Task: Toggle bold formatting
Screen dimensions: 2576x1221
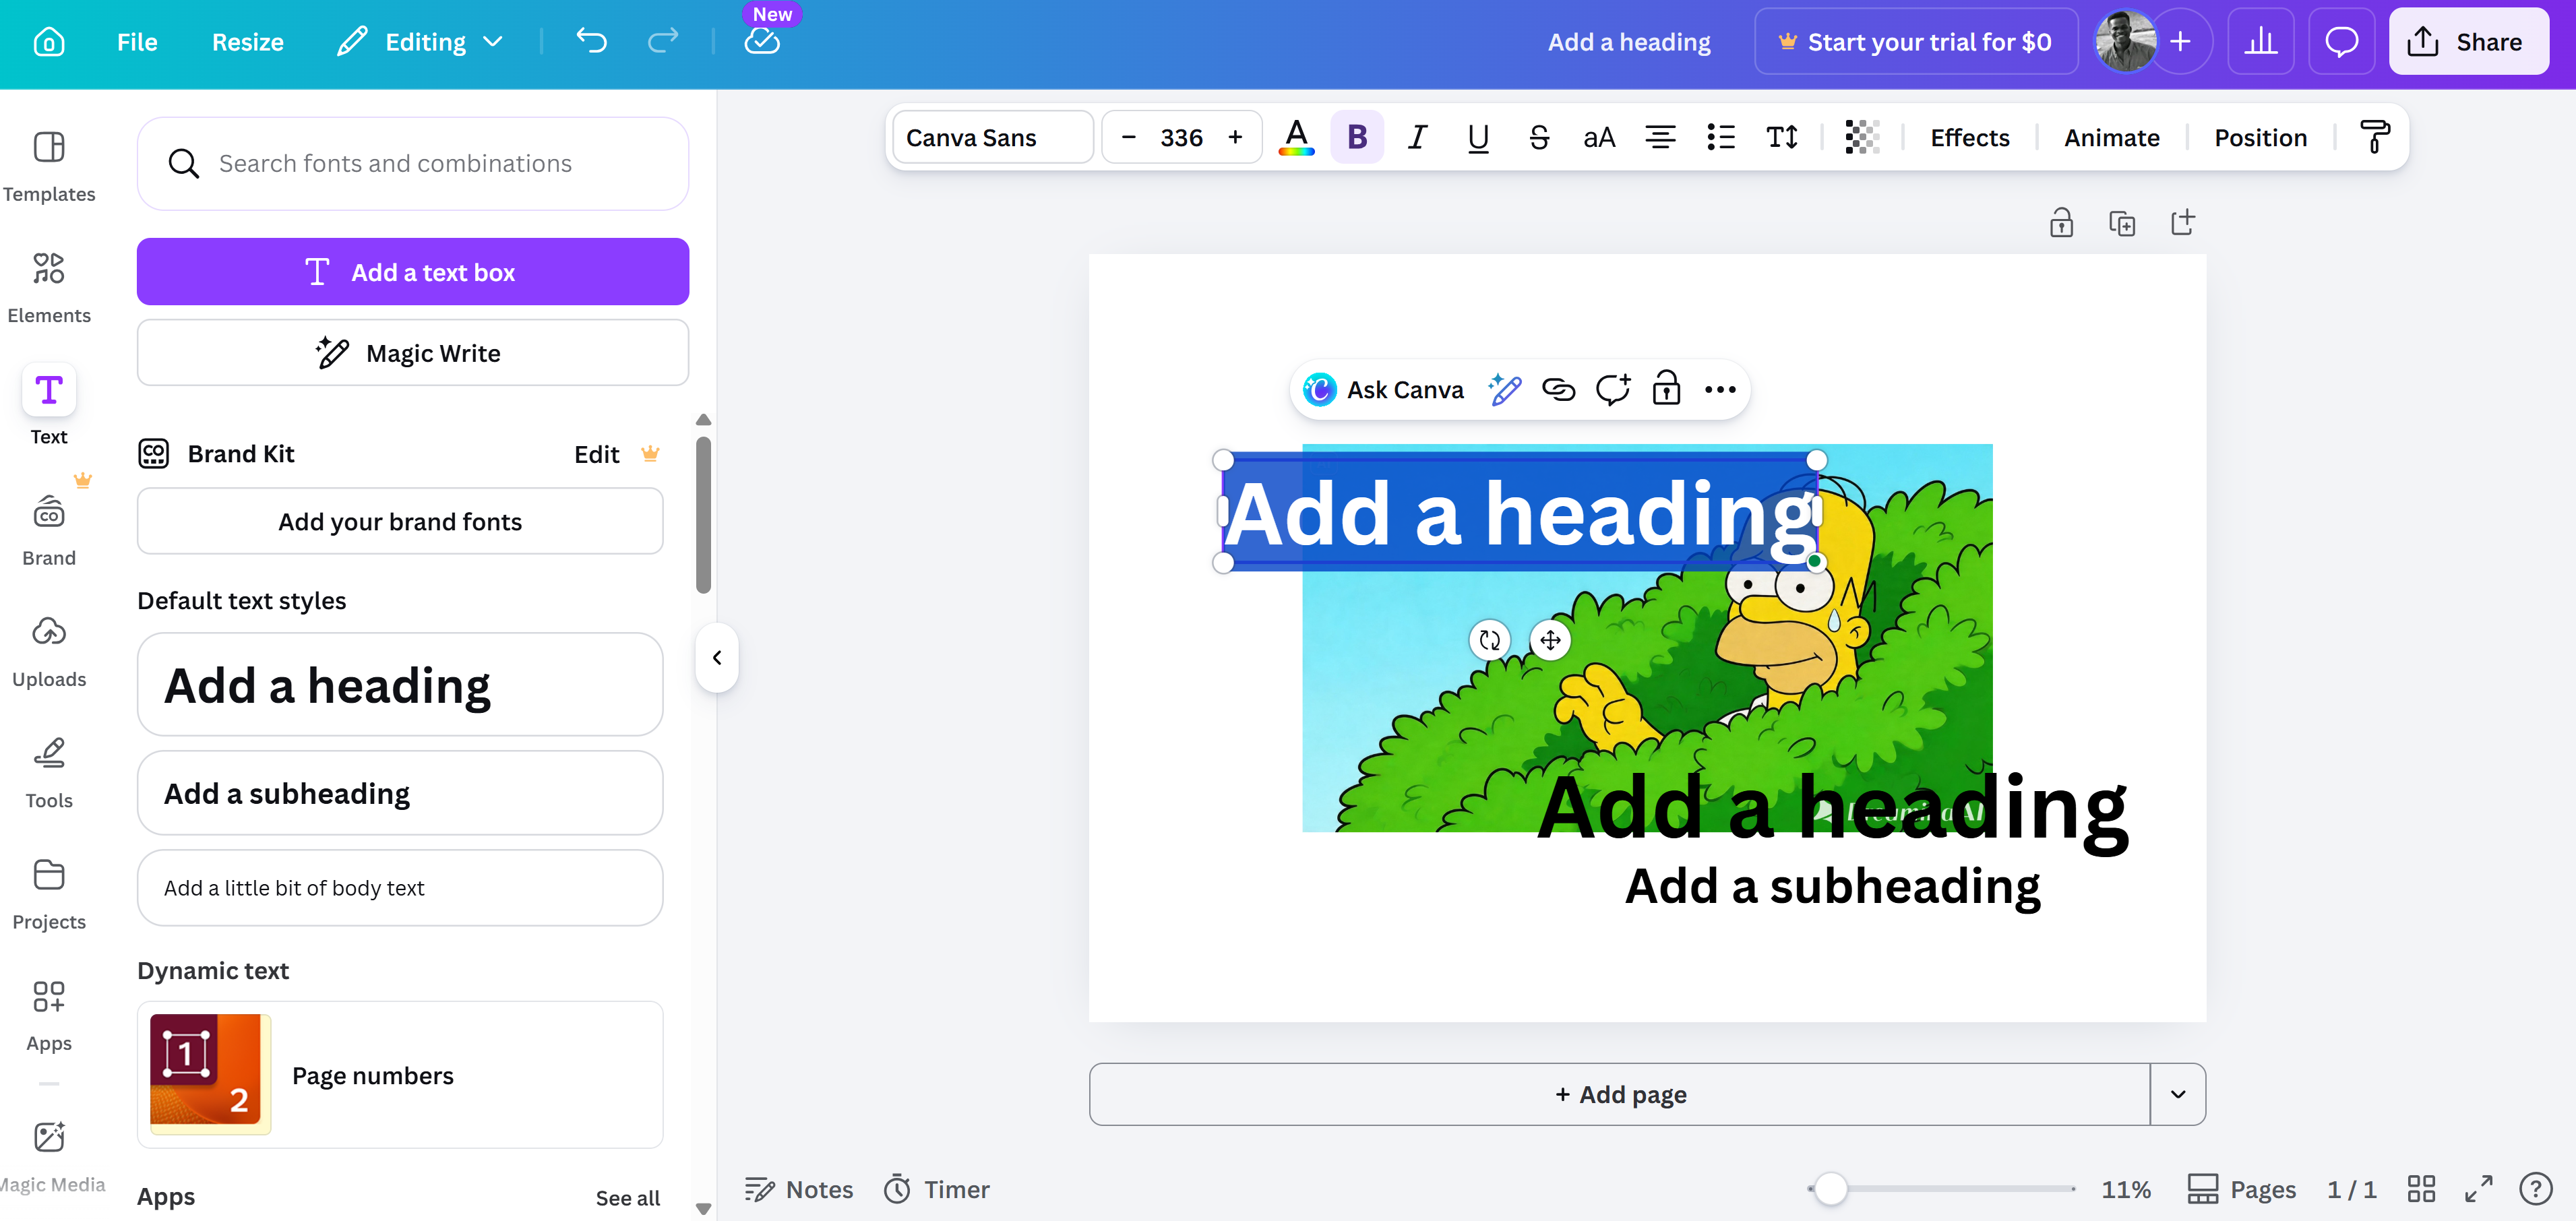Action: tap(1357, 137)
